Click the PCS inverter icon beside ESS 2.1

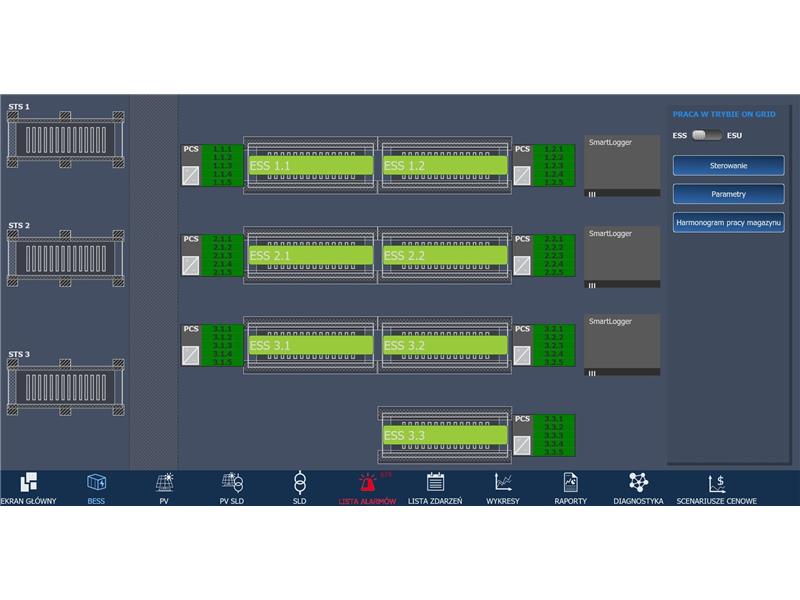coord(190,265)
